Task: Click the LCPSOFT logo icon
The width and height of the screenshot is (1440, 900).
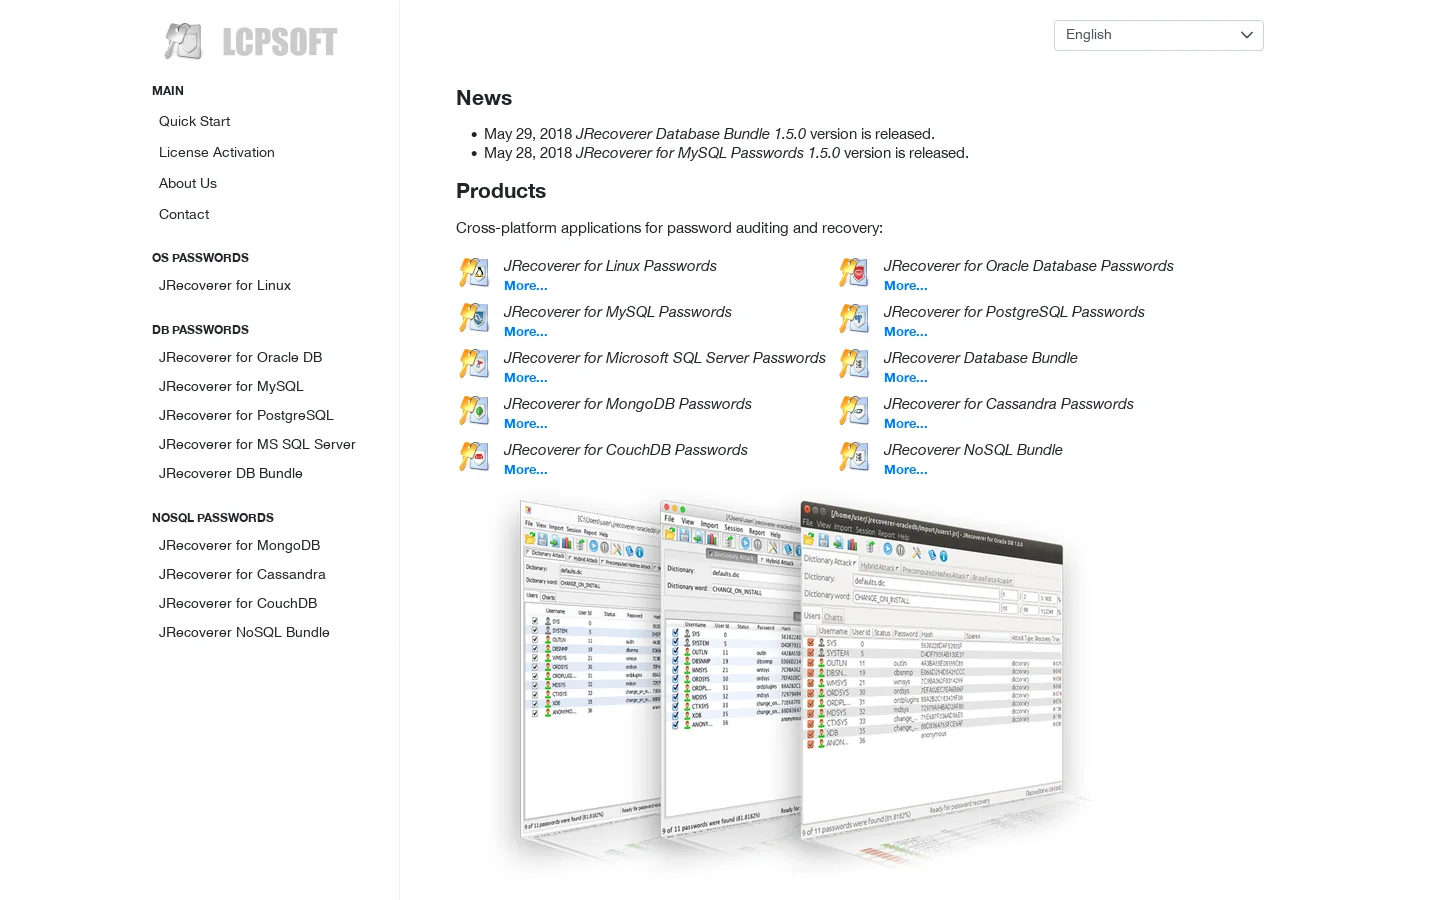Action: point(184,41)
